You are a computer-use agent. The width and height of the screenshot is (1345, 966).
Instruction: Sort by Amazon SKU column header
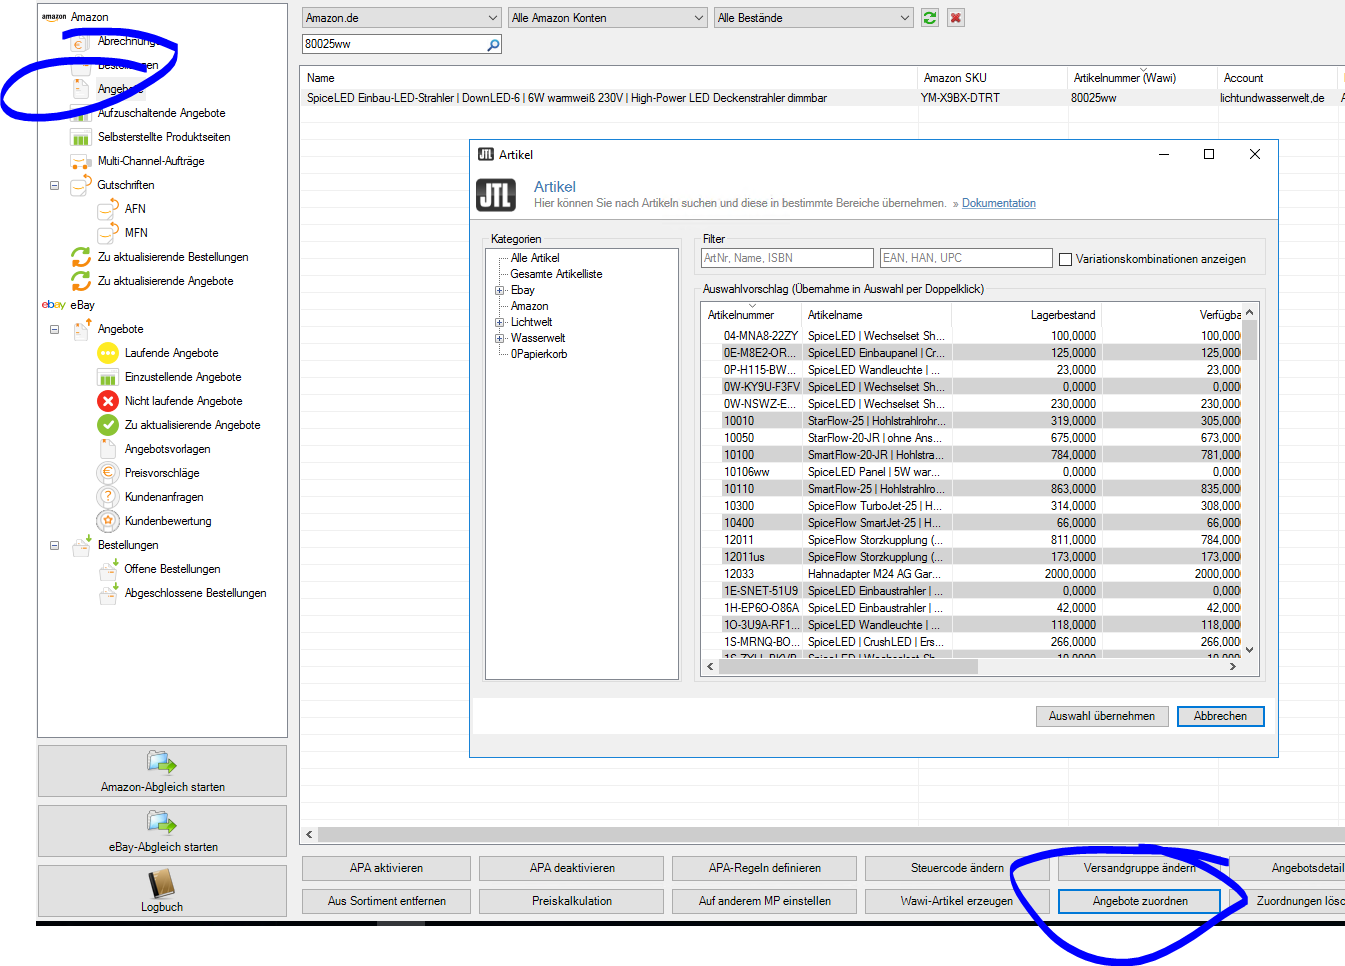point(955,78)
